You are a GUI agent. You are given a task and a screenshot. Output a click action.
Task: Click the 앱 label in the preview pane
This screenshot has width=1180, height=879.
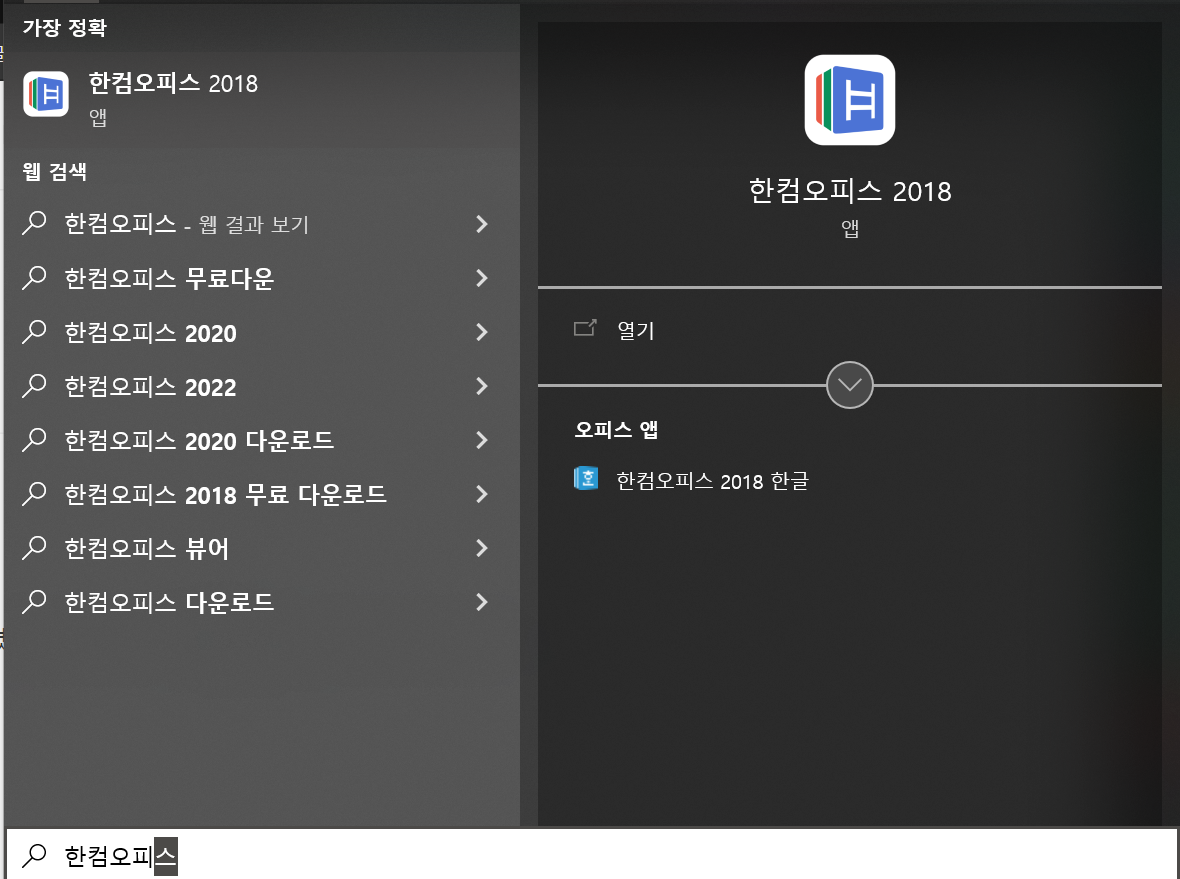pyautogui.click(x=850, y=228)
